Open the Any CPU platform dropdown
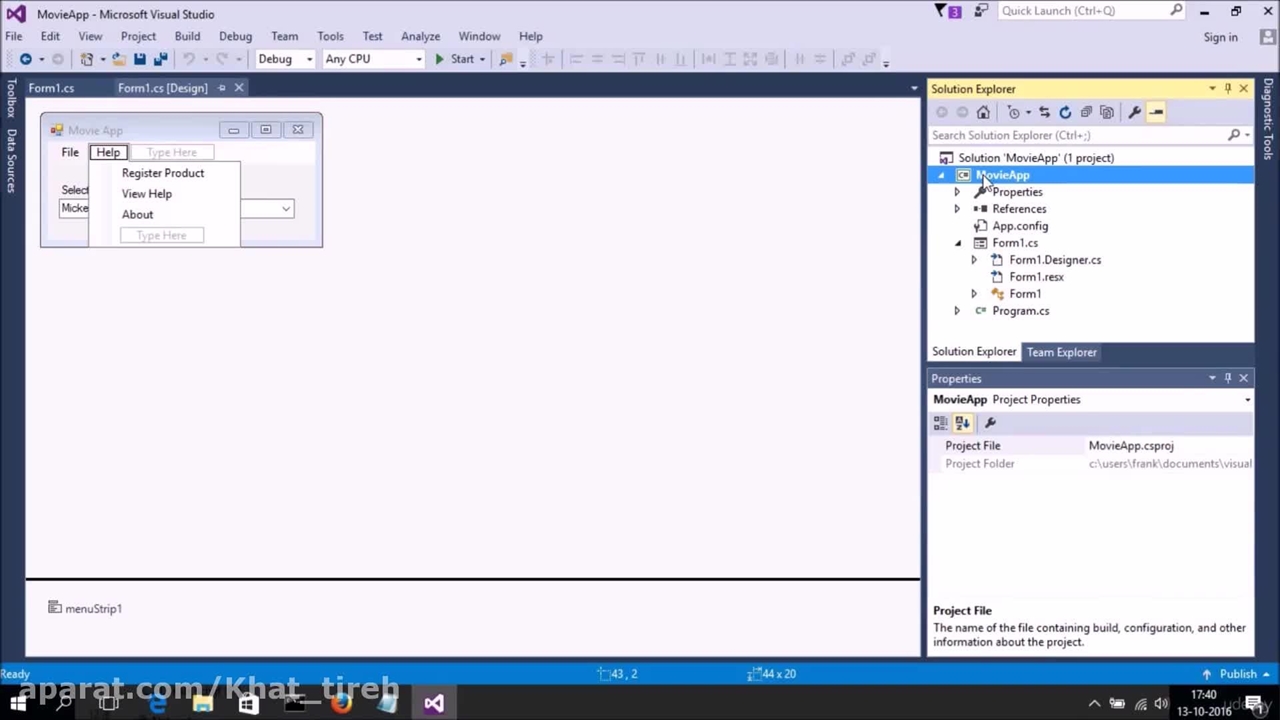Viewport: 1280px width, 720px height. tap(373, 59)
